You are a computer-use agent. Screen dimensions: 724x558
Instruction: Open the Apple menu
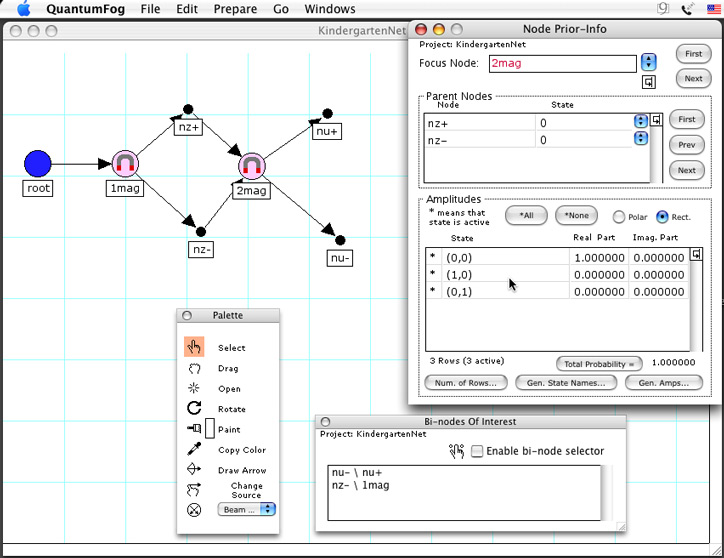click(x=23, y=9)
